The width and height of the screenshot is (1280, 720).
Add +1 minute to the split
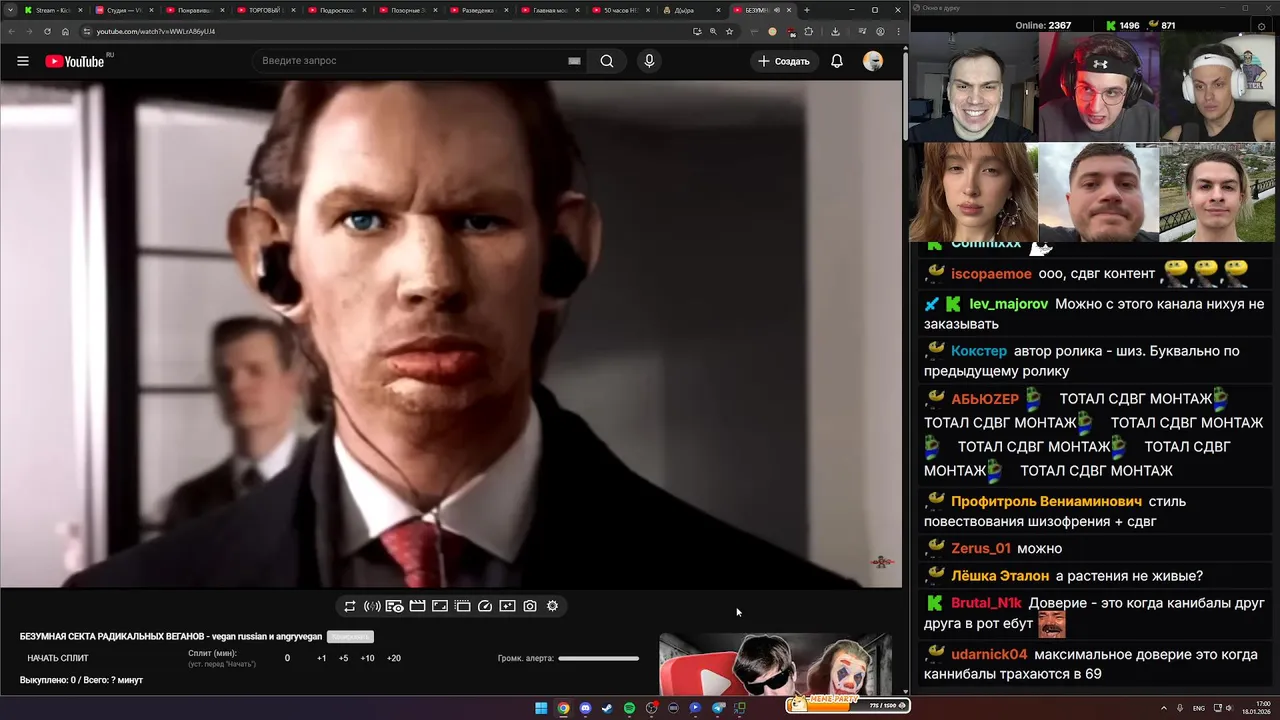[321, 658]
